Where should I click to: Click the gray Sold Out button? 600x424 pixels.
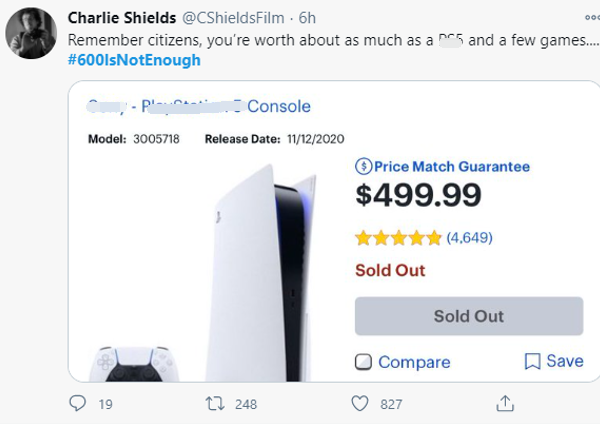coord(468,316)
